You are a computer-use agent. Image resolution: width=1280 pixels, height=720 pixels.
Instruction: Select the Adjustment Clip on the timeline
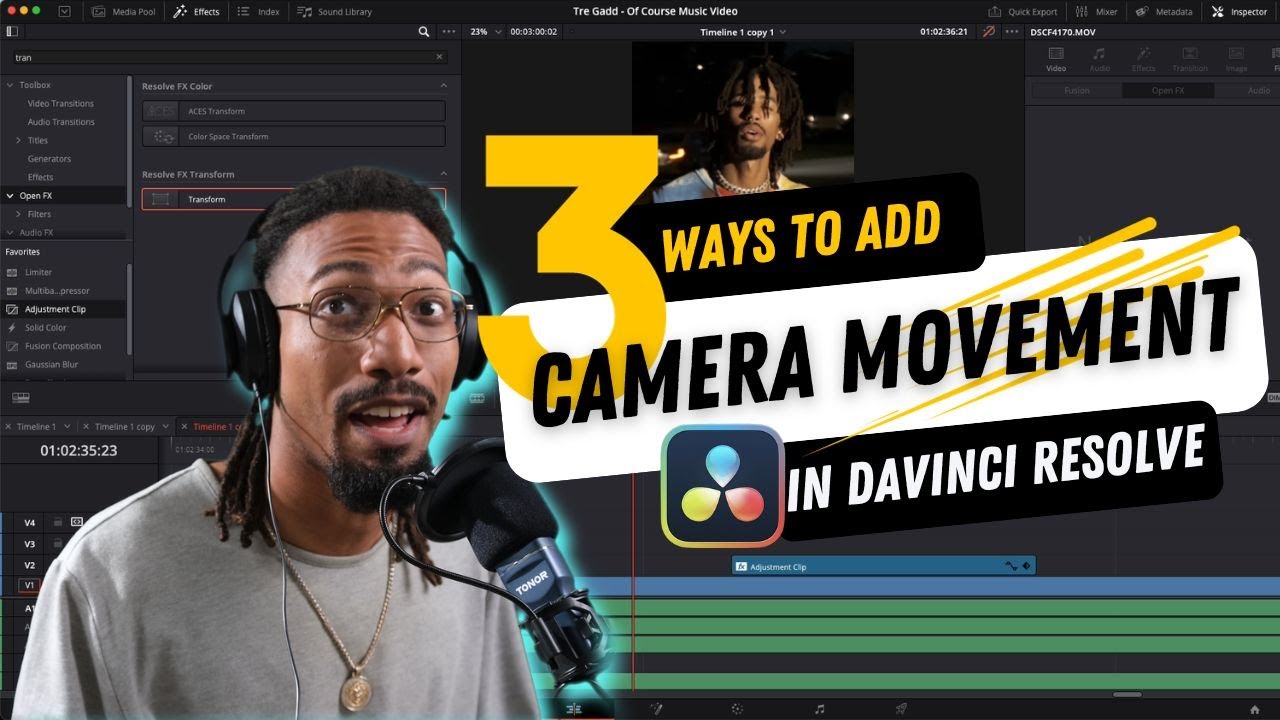(883, 567)
